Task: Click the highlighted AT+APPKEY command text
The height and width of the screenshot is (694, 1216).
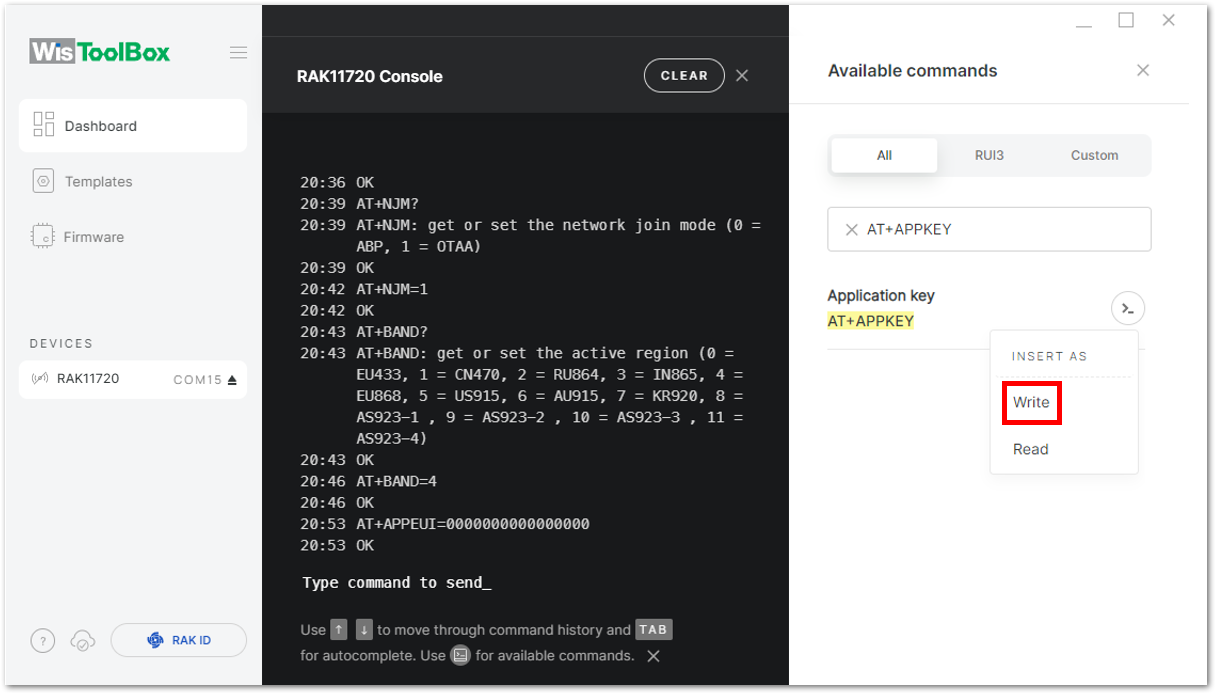Action: (871, 321)
